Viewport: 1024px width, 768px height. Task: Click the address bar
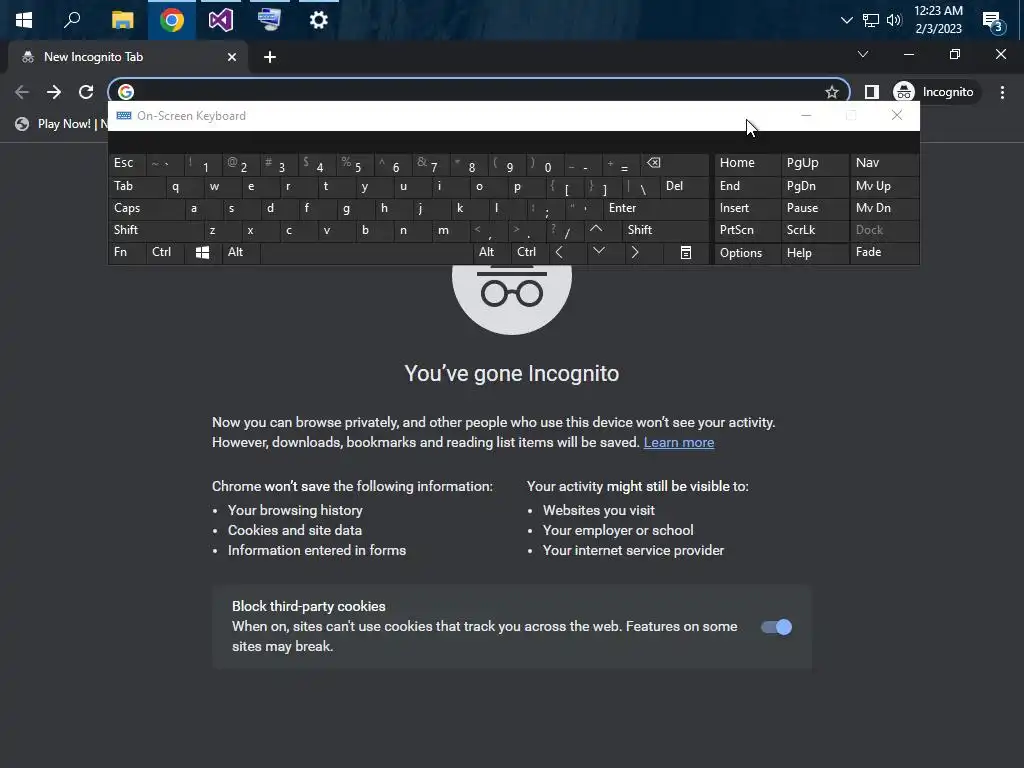tap(477, 92)
